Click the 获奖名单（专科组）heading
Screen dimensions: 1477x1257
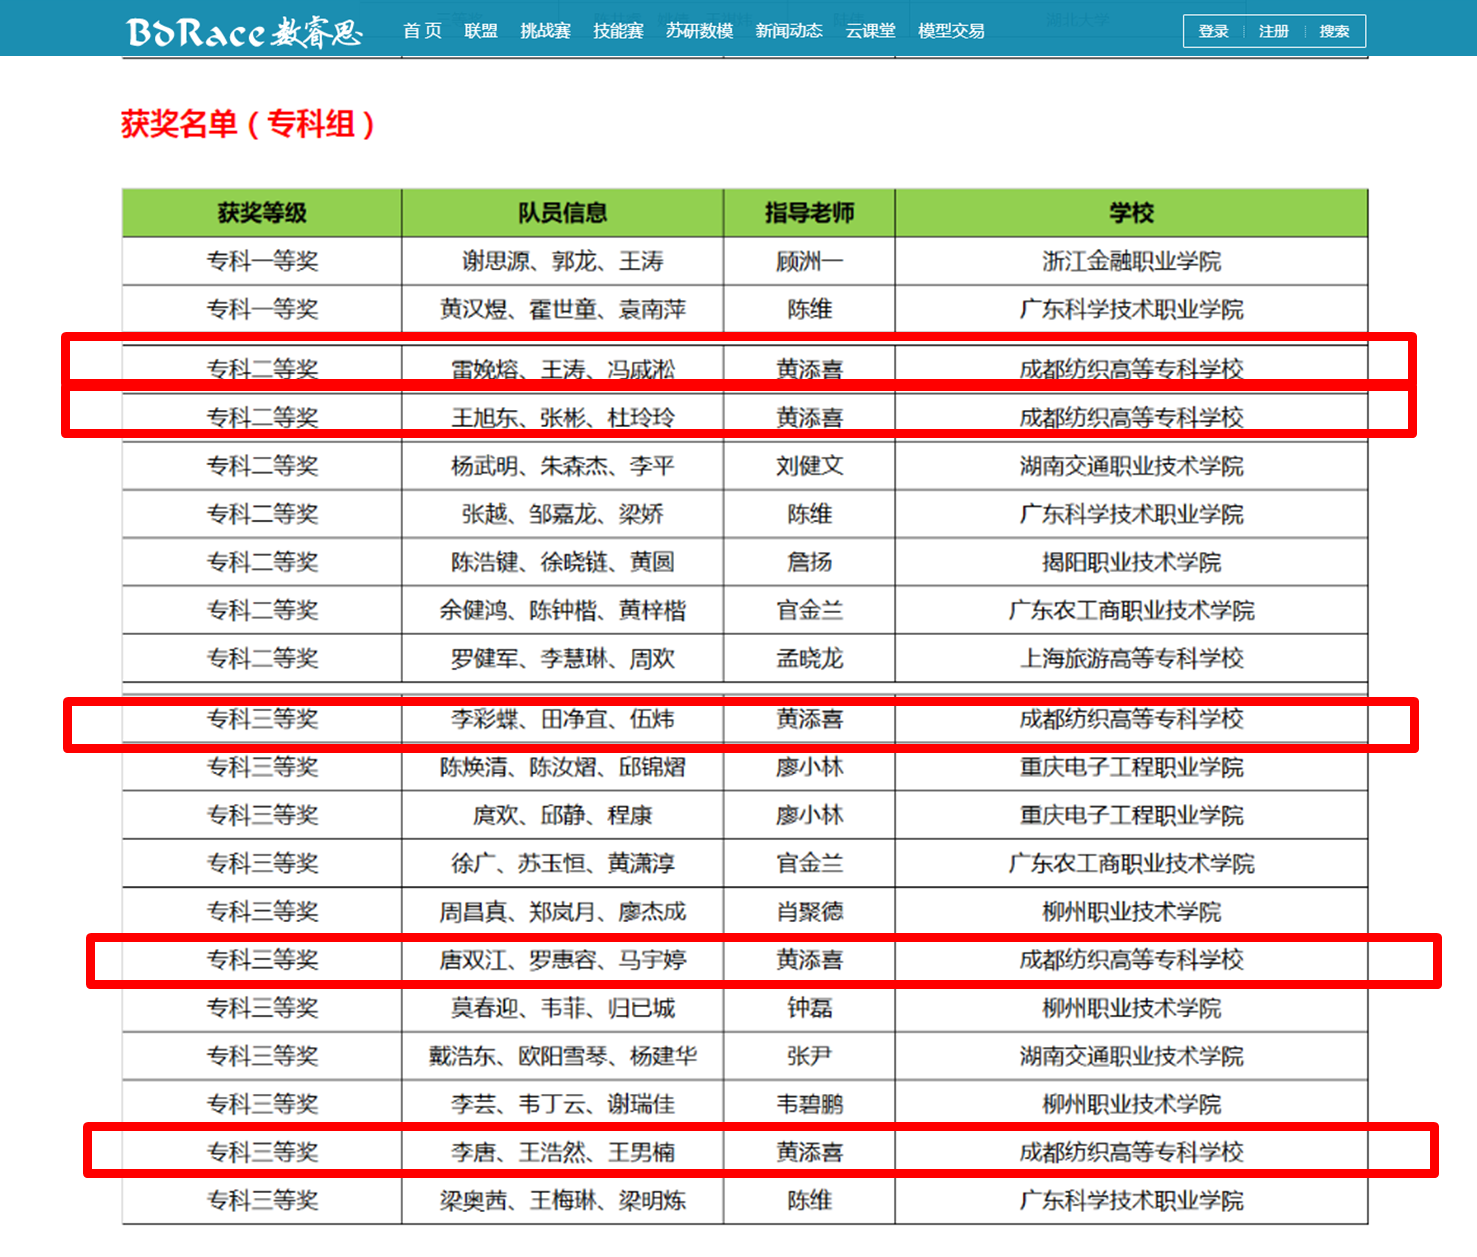pyautogui.click(x=248, y=124)
